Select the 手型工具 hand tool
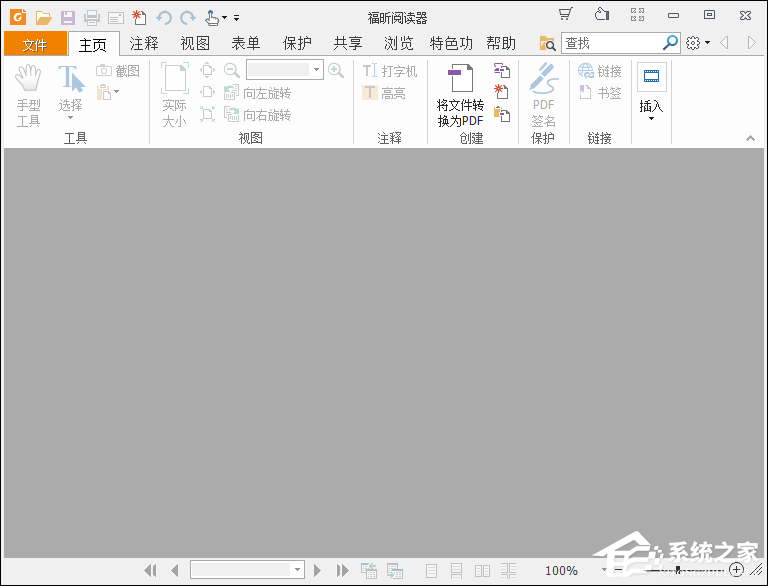The image size is (768, 586). pos(28,79)
